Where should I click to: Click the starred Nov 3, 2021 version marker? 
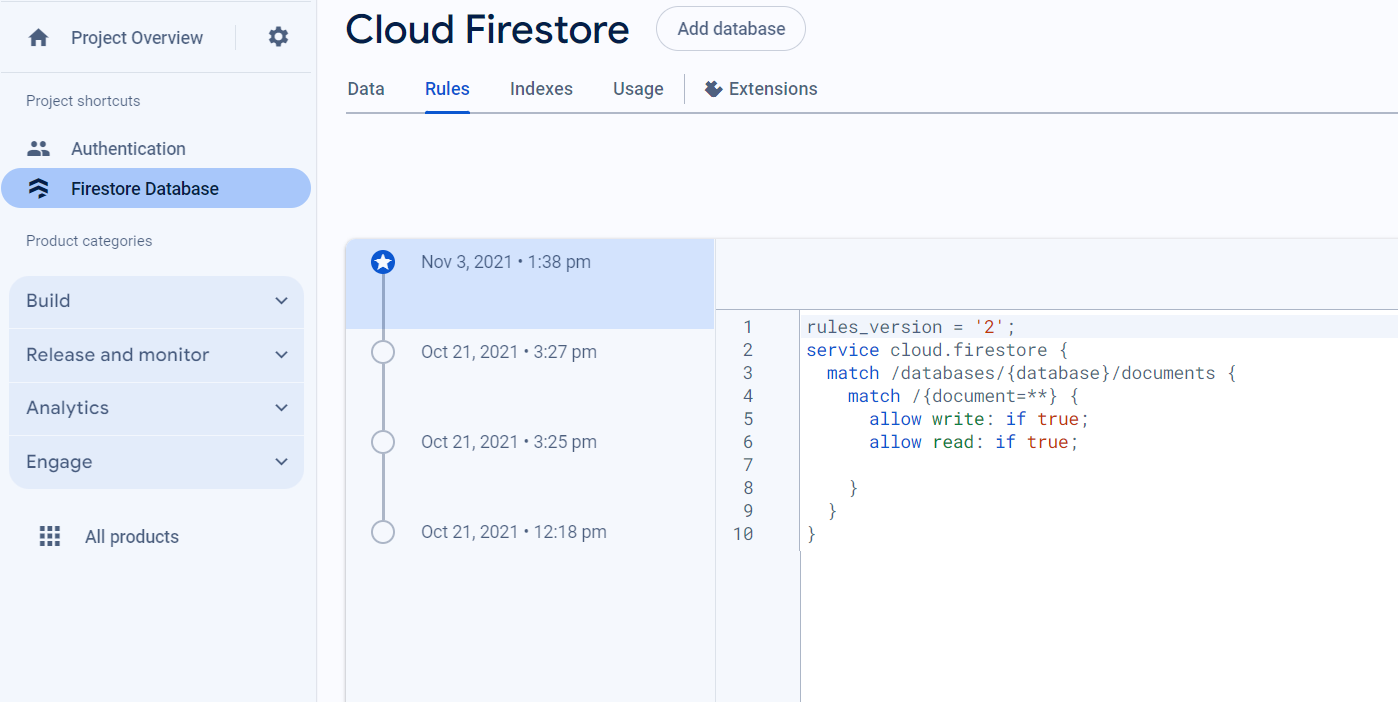pyautogui.click(x=383, y=262)
